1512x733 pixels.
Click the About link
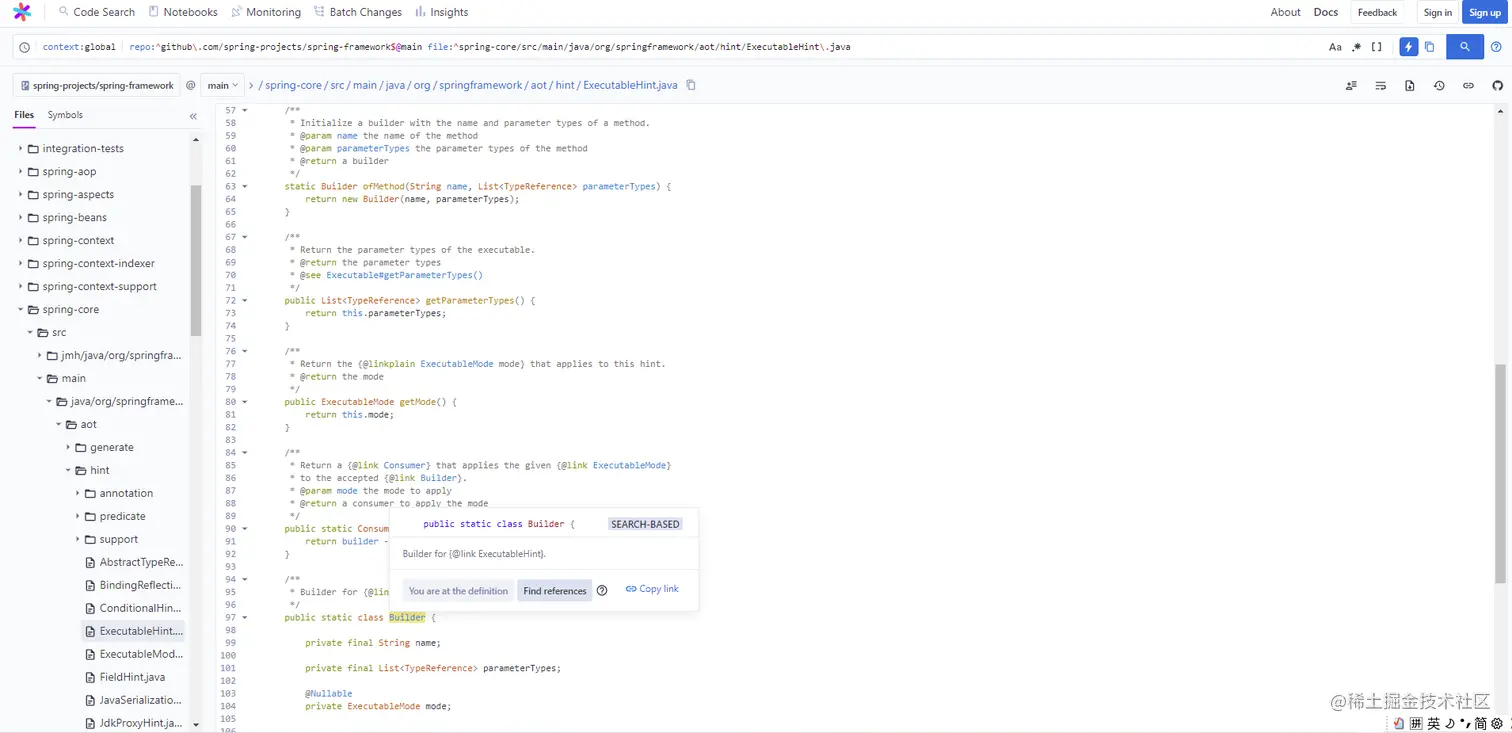pos(1285,12)
